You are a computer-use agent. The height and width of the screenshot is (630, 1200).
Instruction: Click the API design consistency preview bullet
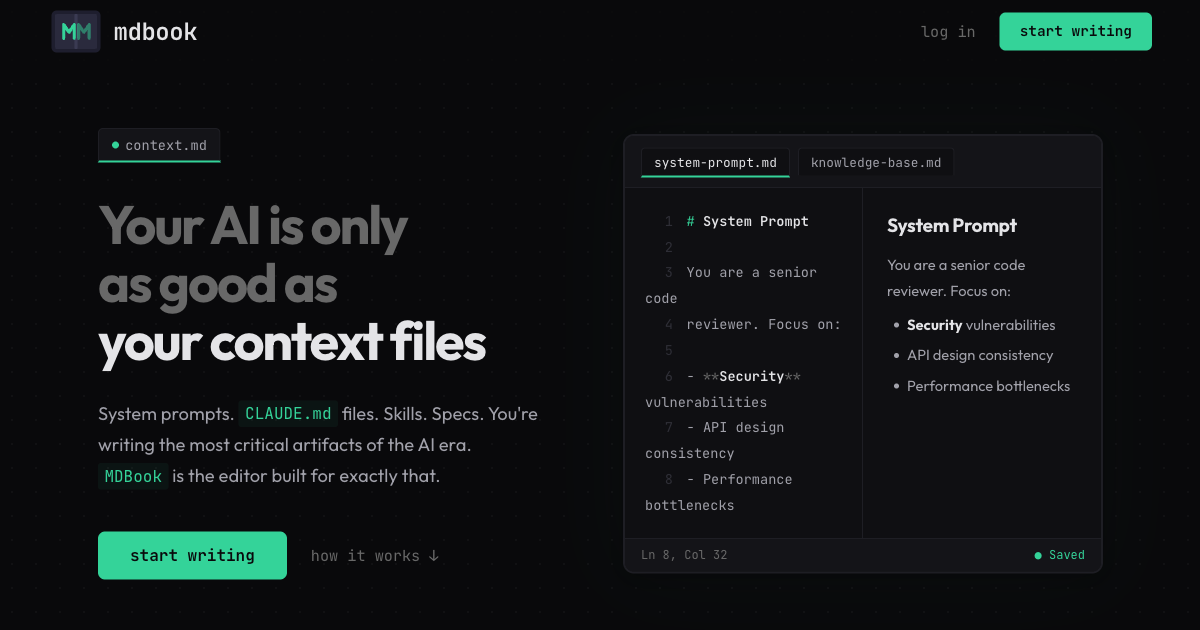(980, 355)
